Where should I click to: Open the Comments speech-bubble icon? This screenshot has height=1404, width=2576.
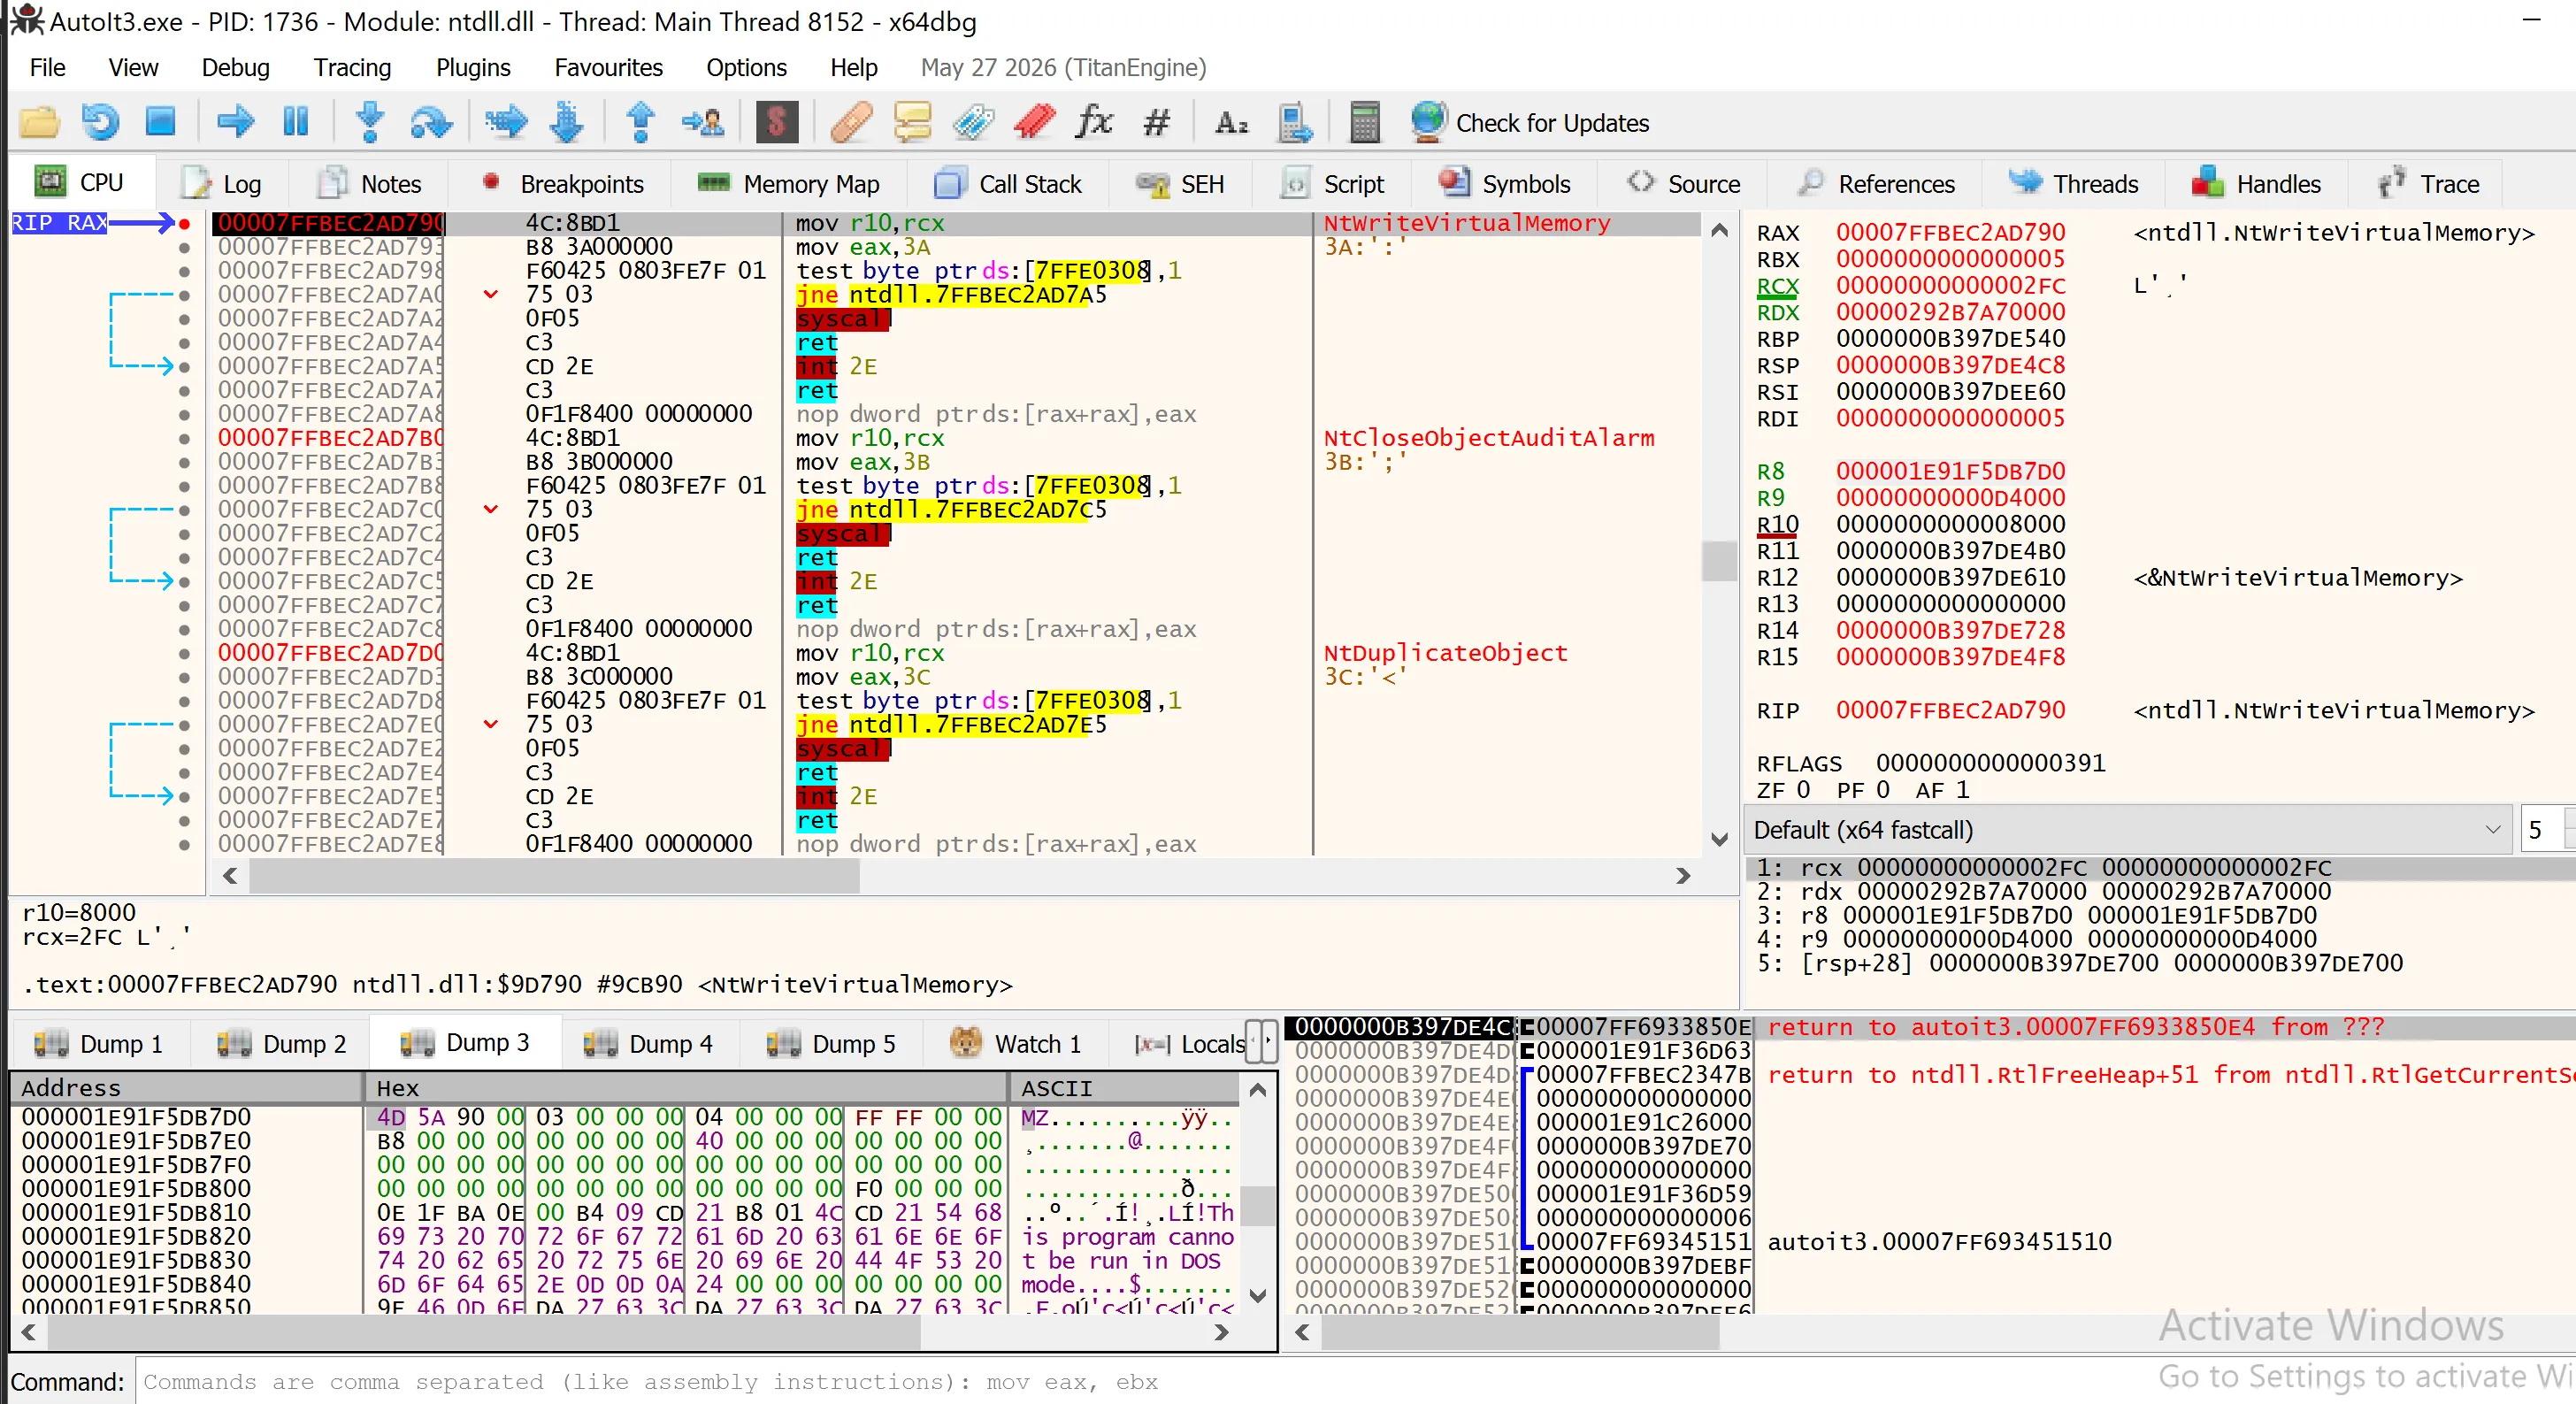point(912,122)
